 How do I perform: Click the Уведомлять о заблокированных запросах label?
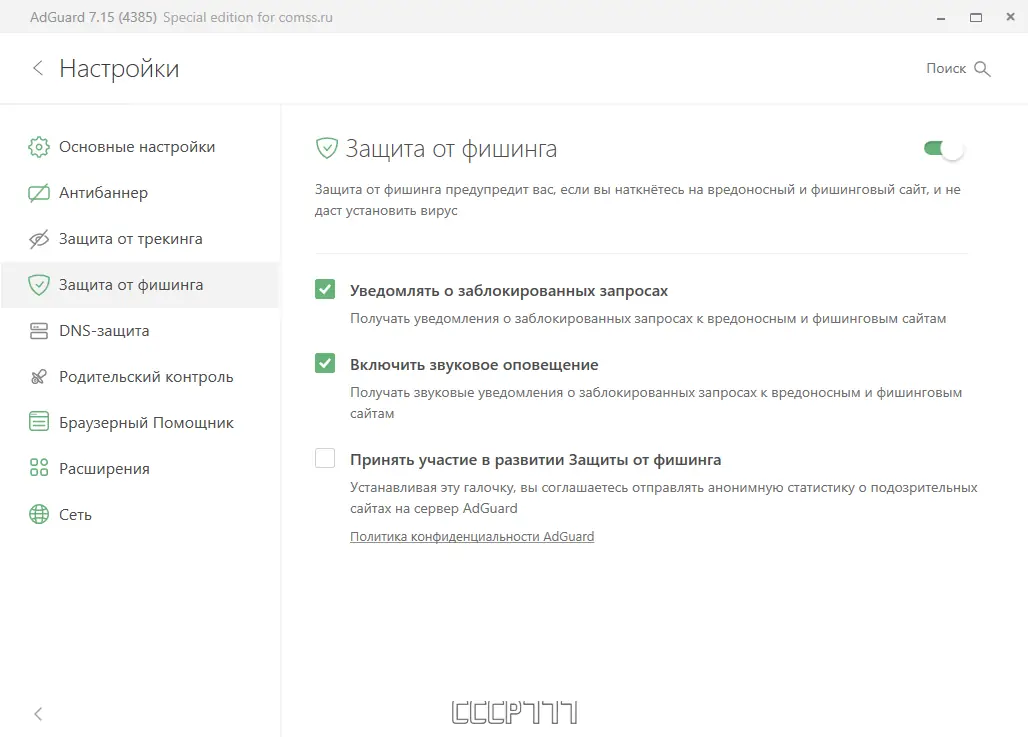pos(509,290)
